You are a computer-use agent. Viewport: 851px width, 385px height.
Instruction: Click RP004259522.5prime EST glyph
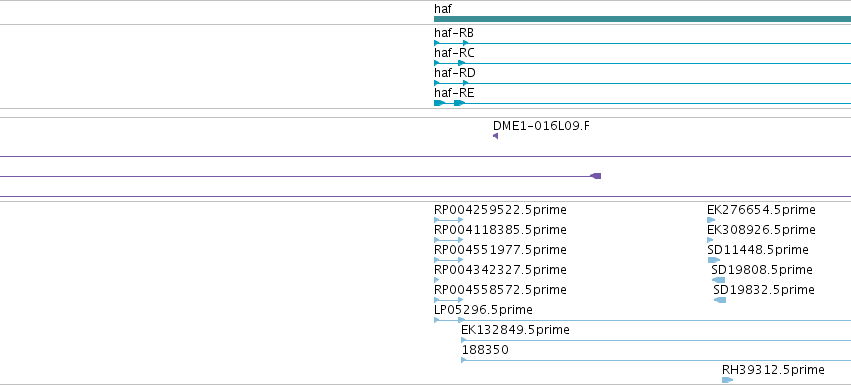point(449,220)
